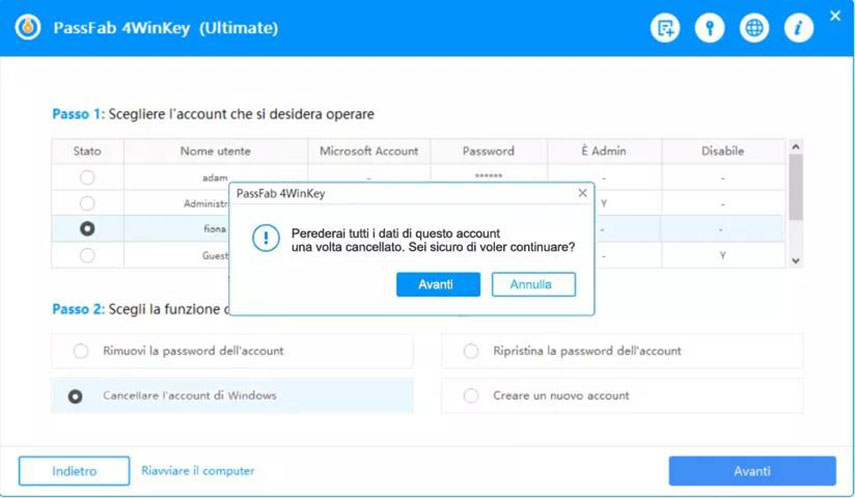Select Creare un nuovo account option
Image resolution: width=855 pixels, height=498 pixels.
pyautogui.click(x=471, y=396)
